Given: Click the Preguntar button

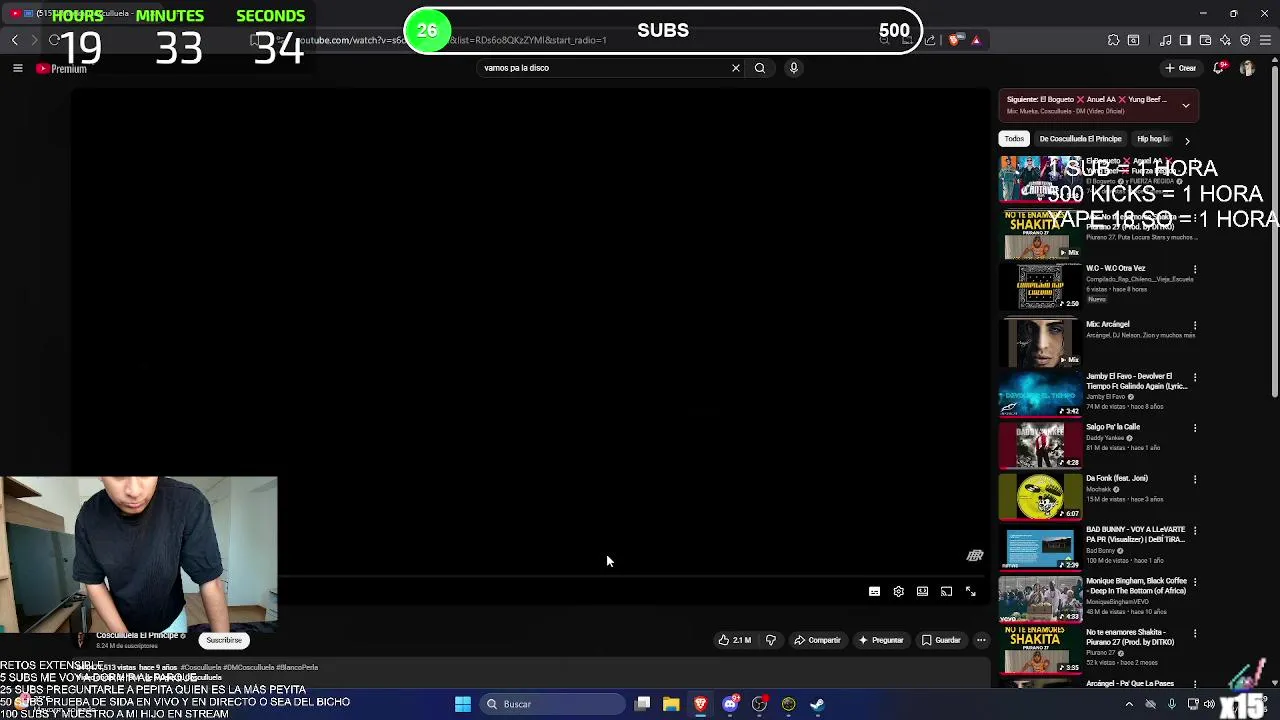Looking at the screenshot, I should point(881,640).
